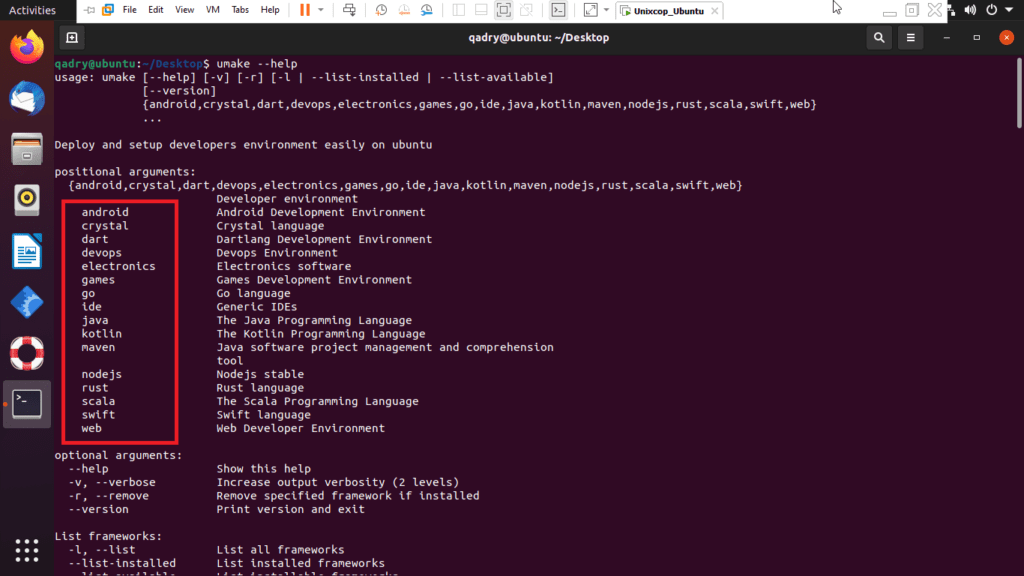Image resolution: width=1024 pixels, height=576 pixels.
Task: Search the terminal output
Action: click(879, 38)
